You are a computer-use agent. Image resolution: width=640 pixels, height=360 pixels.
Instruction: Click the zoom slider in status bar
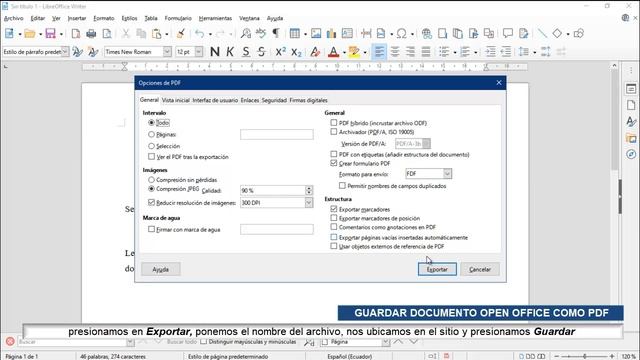[x=584, y=356]
